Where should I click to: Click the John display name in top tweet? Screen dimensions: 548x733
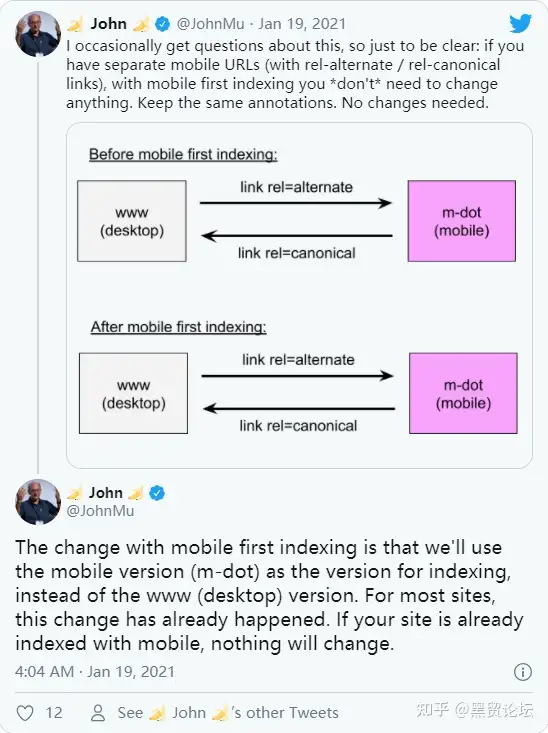pos(108,24)
